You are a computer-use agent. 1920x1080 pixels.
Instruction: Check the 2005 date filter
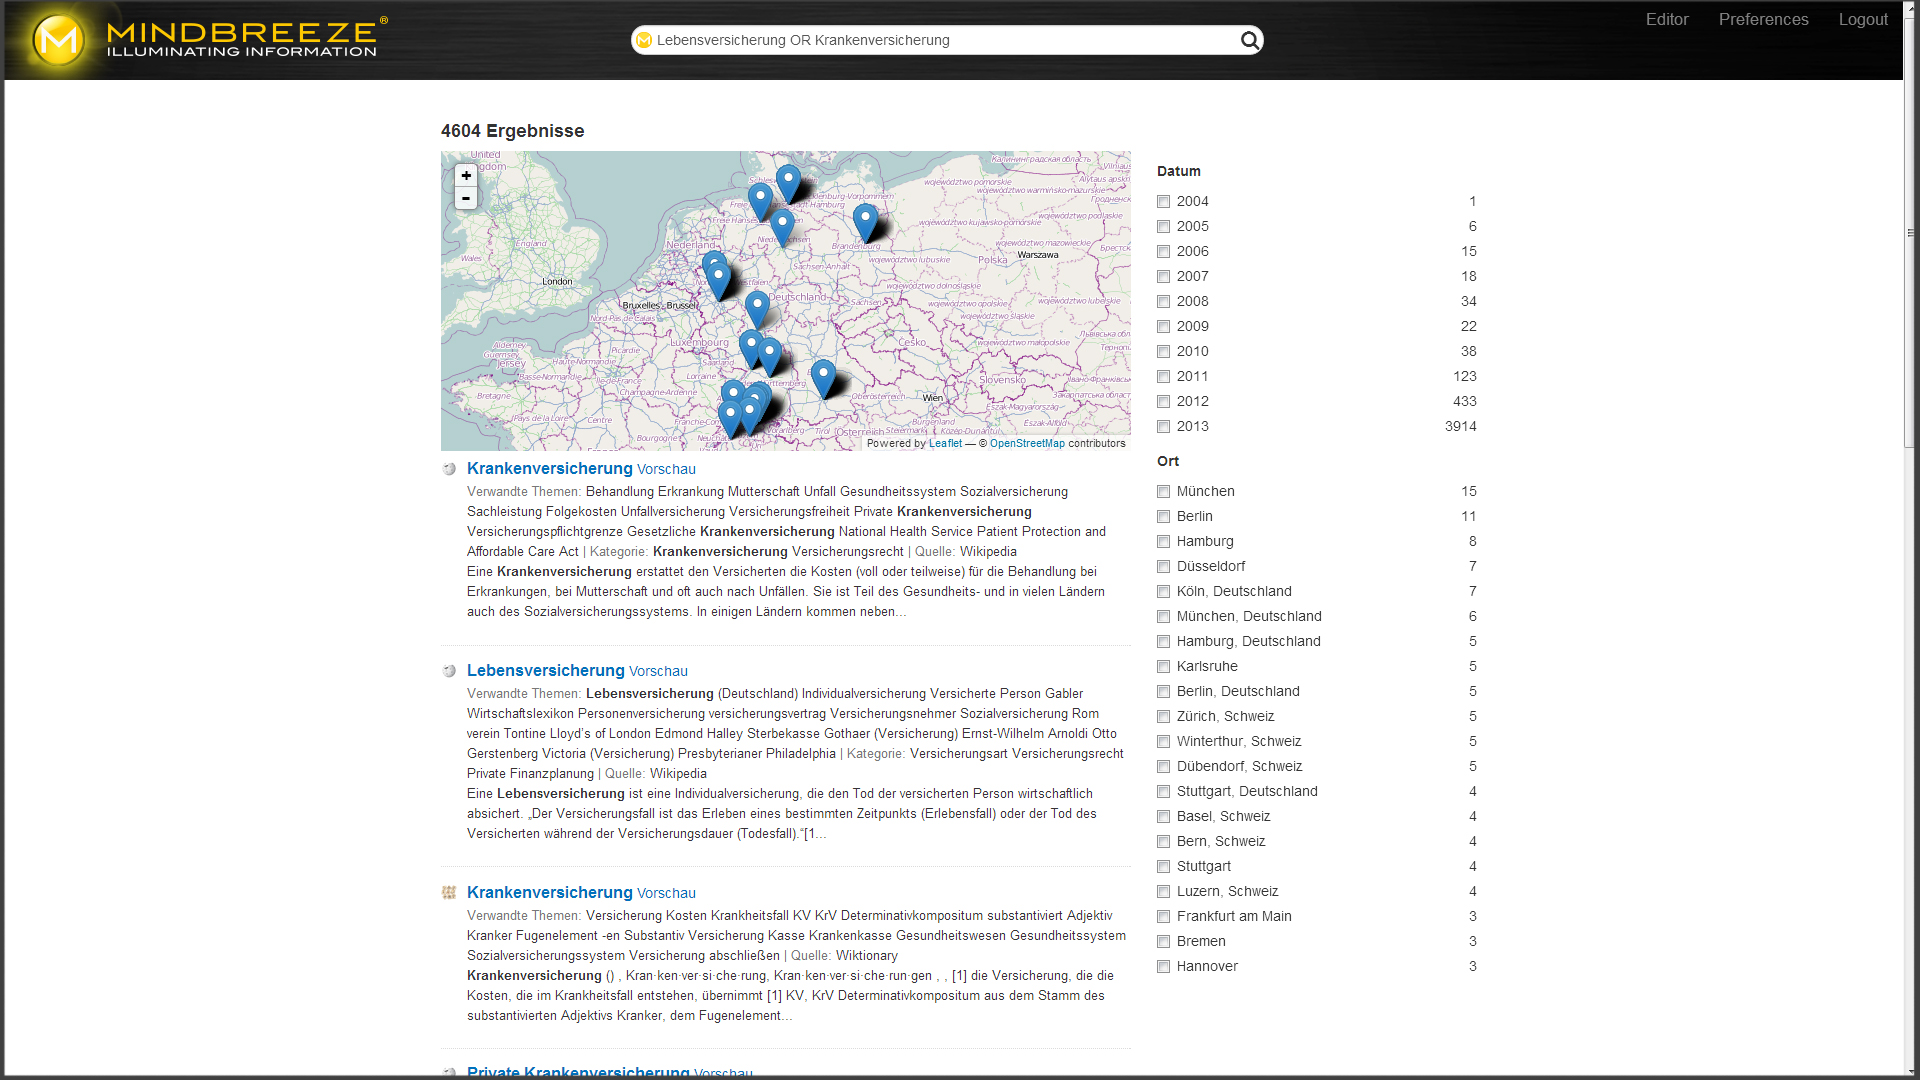coord(1163,227)
